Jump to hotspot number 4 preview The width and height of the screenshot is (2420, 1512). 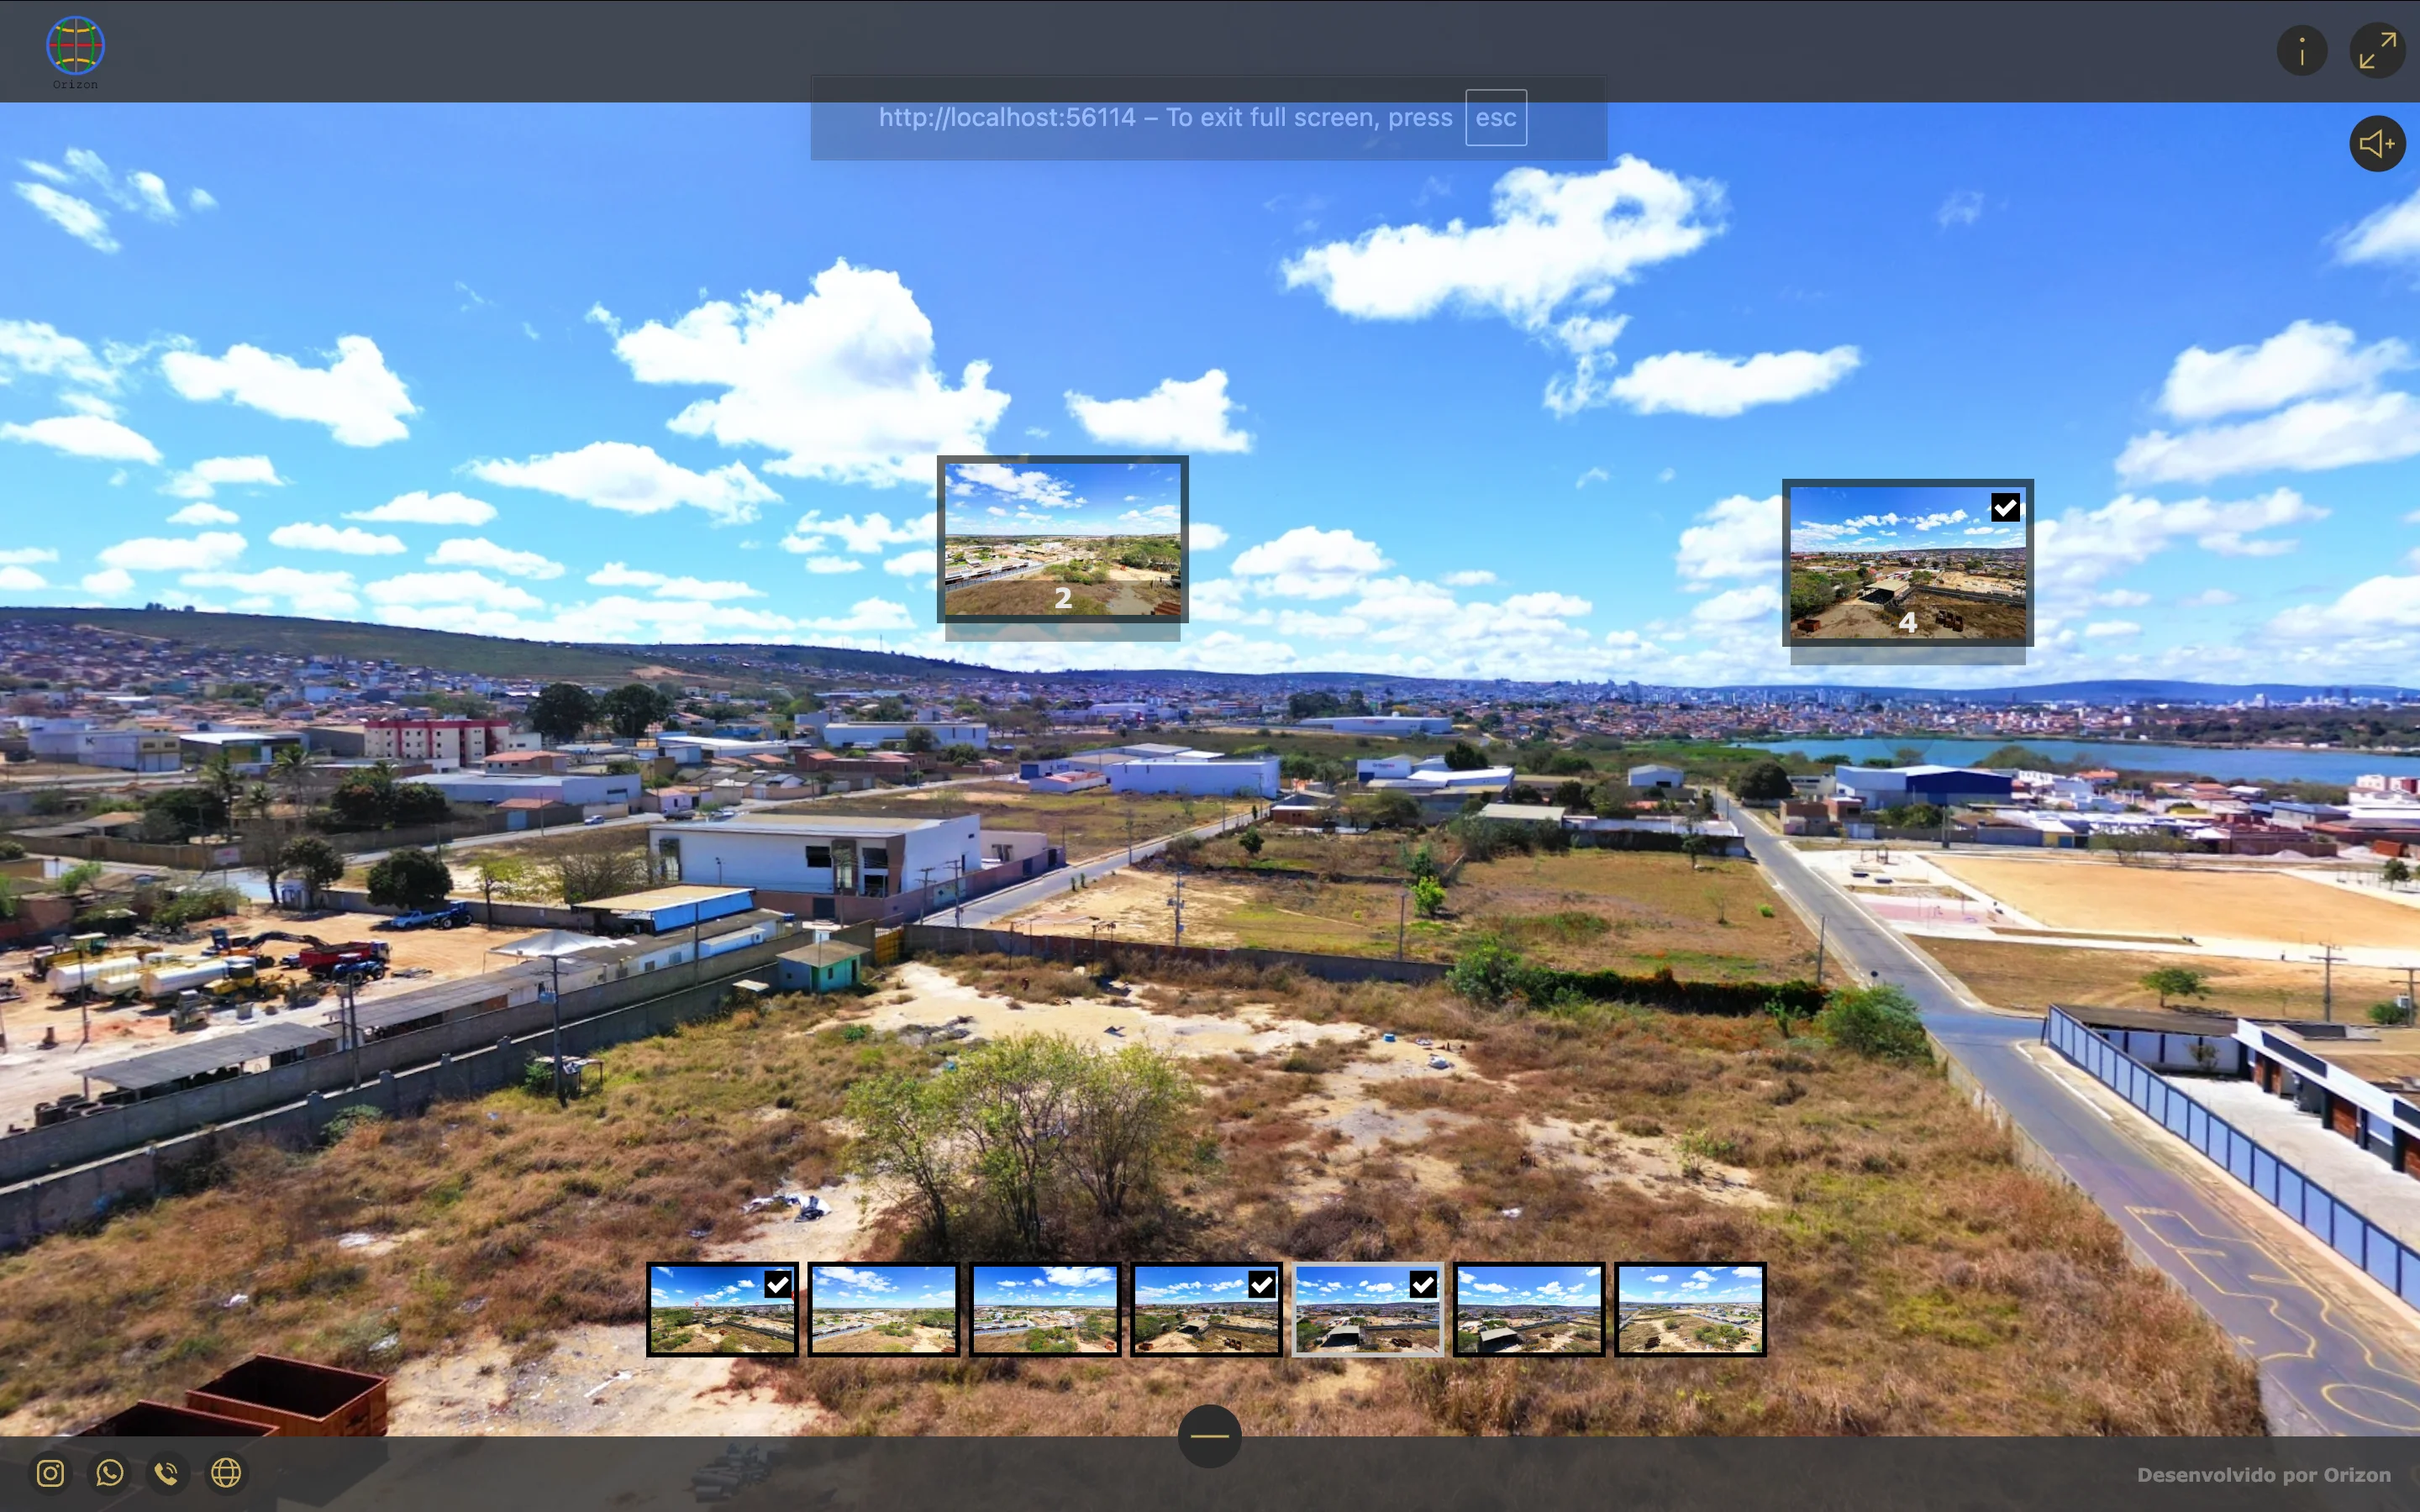1907,563
